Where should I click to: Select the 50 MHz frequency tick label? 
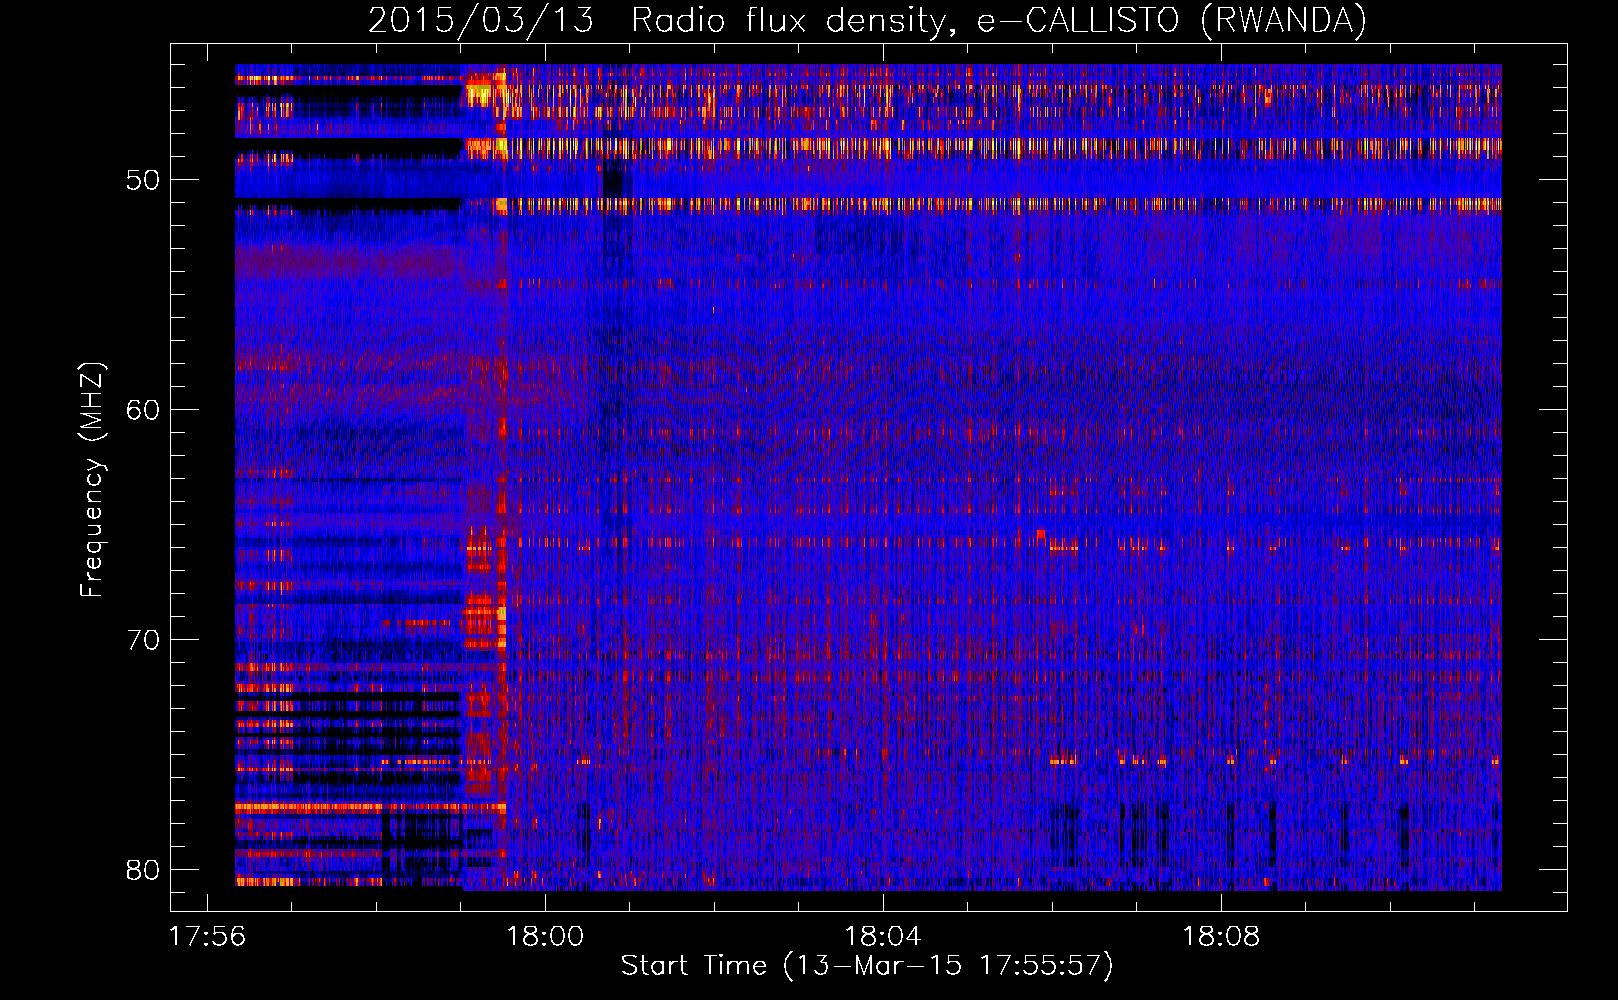[x=143, y=180]
